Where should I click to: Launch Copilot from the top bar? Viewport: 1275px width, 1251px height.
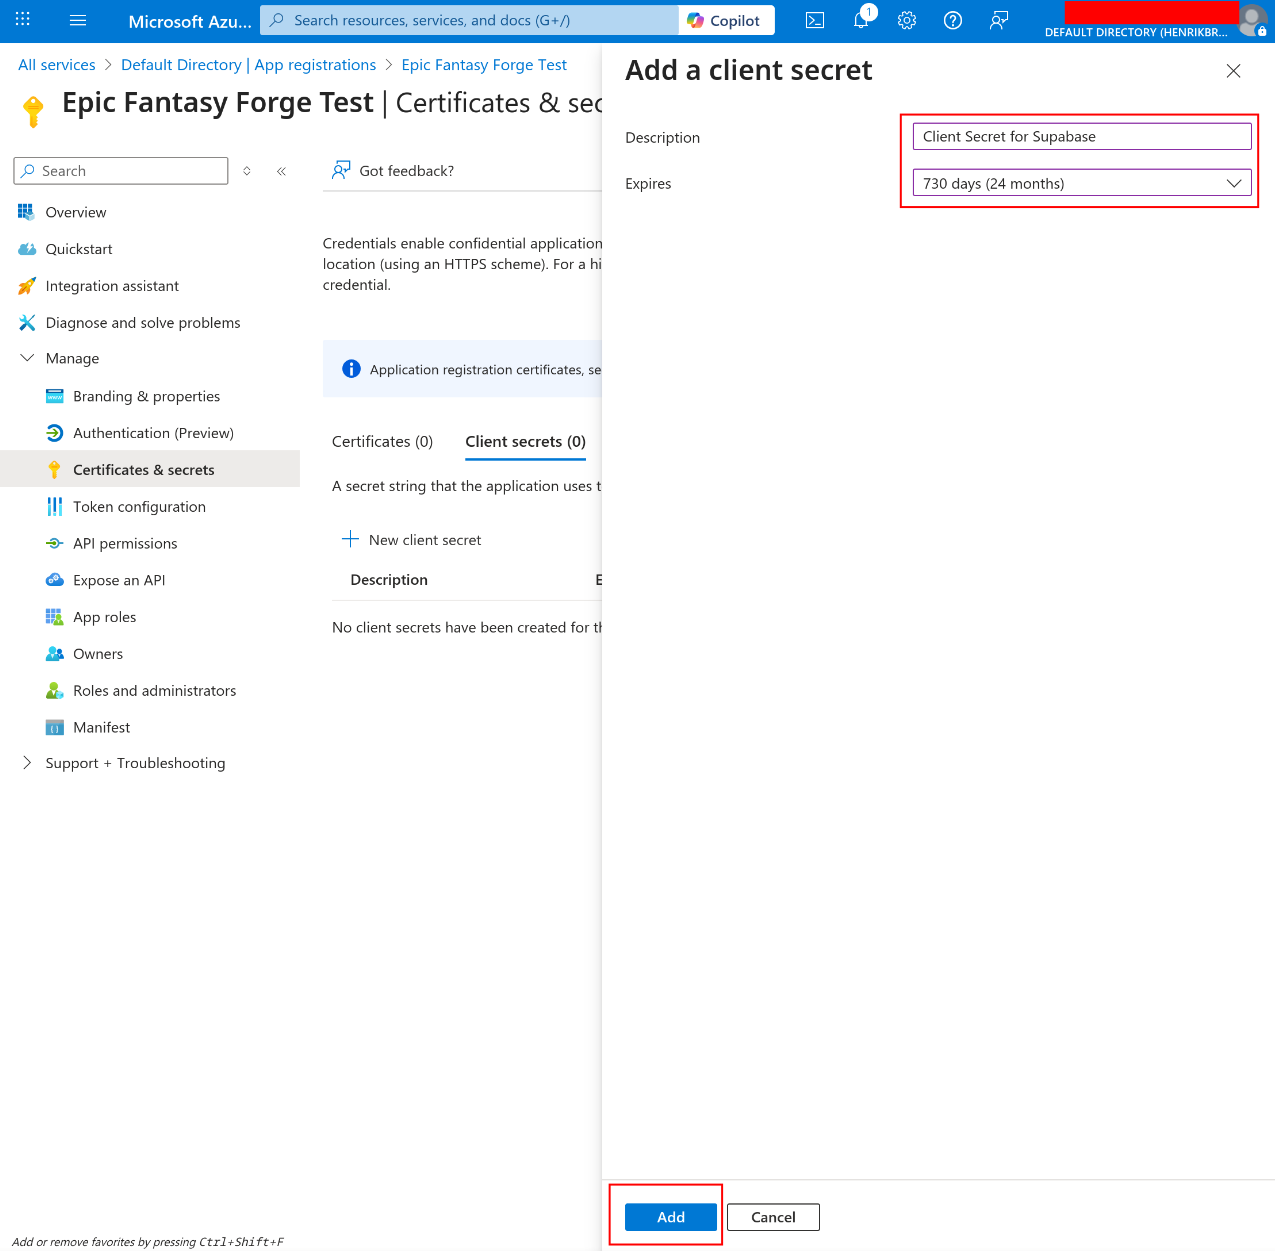[x=725, y=19]
